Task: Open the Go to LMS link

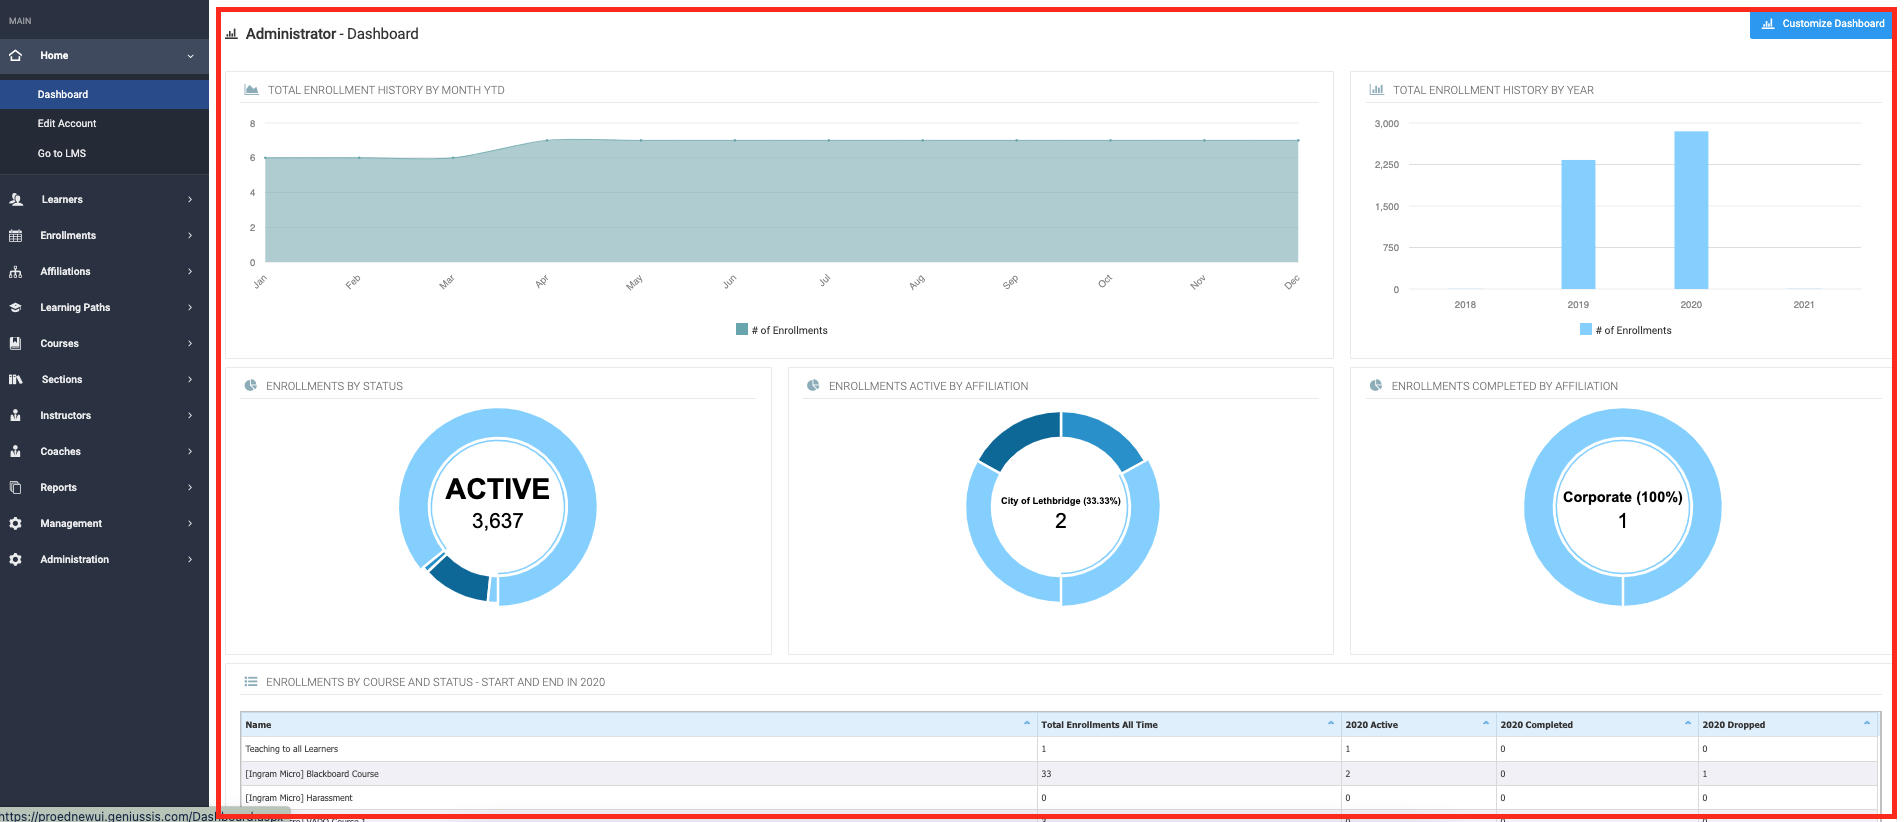Action: (x=62, y=153)
